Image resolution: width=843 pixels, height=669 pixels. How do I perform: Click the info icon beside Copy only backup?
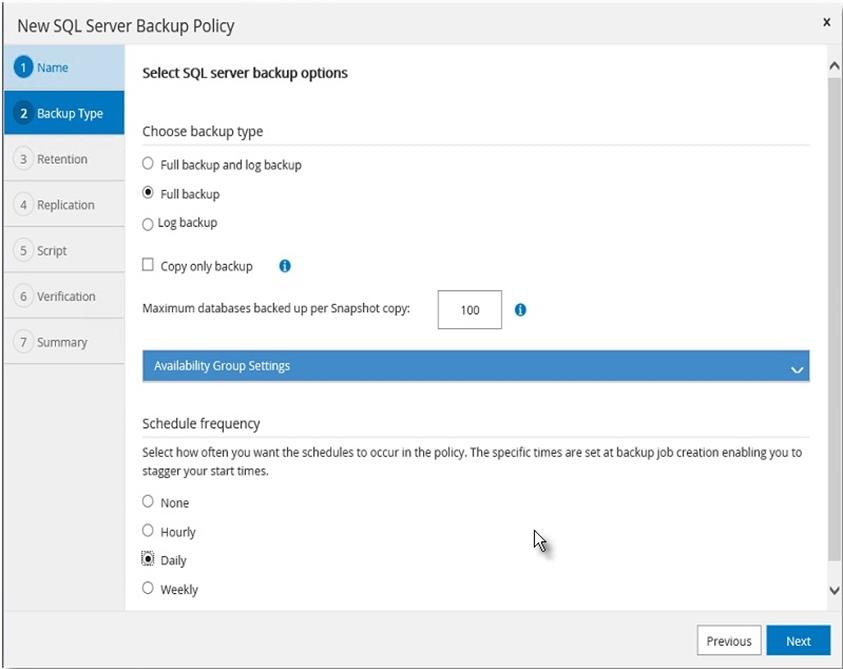coord(285,266)
